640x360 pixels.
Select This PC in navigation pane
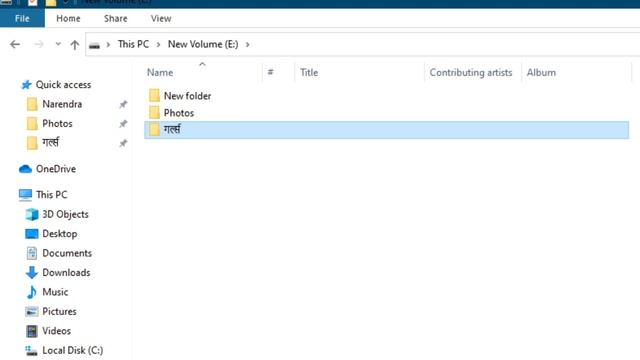point(51,195)
